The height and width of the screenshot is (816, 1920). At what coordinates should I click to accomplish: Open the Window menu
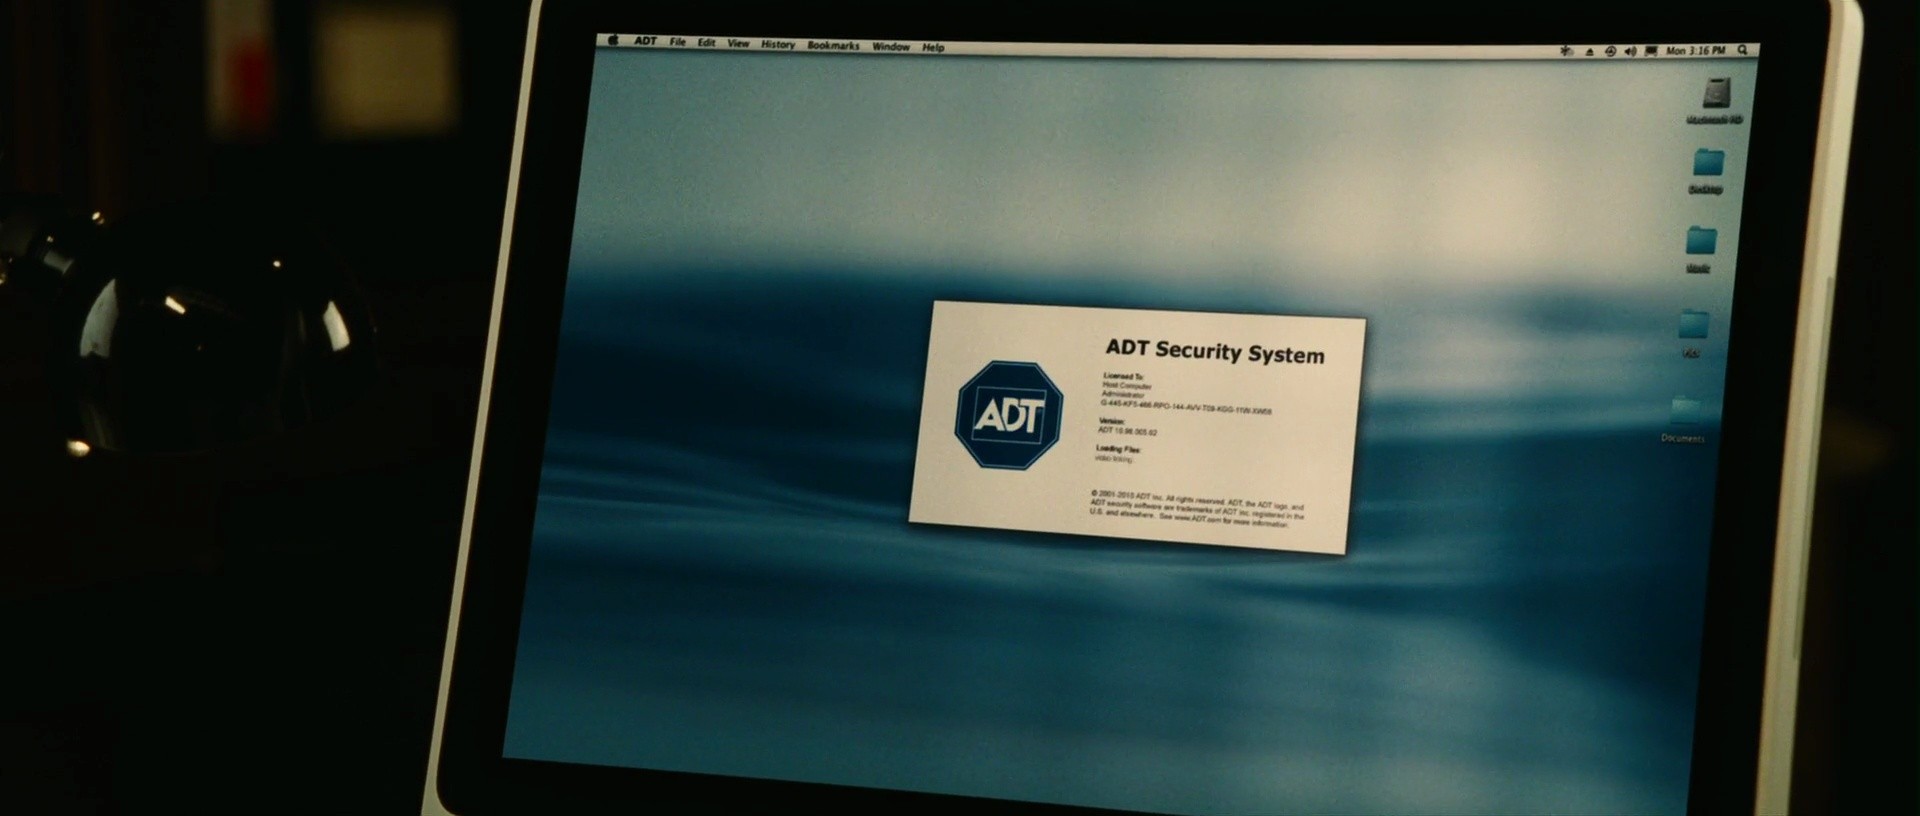point(891,47)
